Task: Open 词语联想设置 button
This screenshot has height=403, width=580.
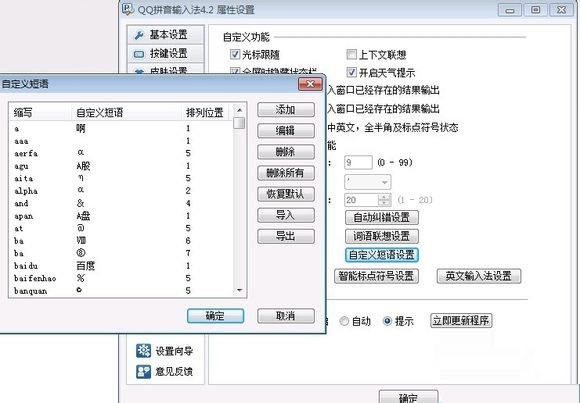Action: tap(382, 236)
